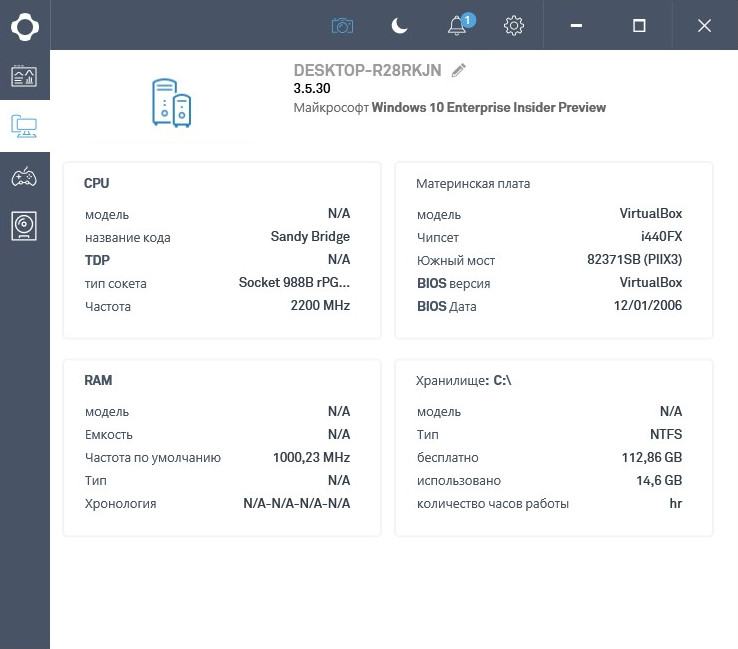Viewport: 738px width, 649px height.
Task: Click the название кода label
Action: point(128,238)
